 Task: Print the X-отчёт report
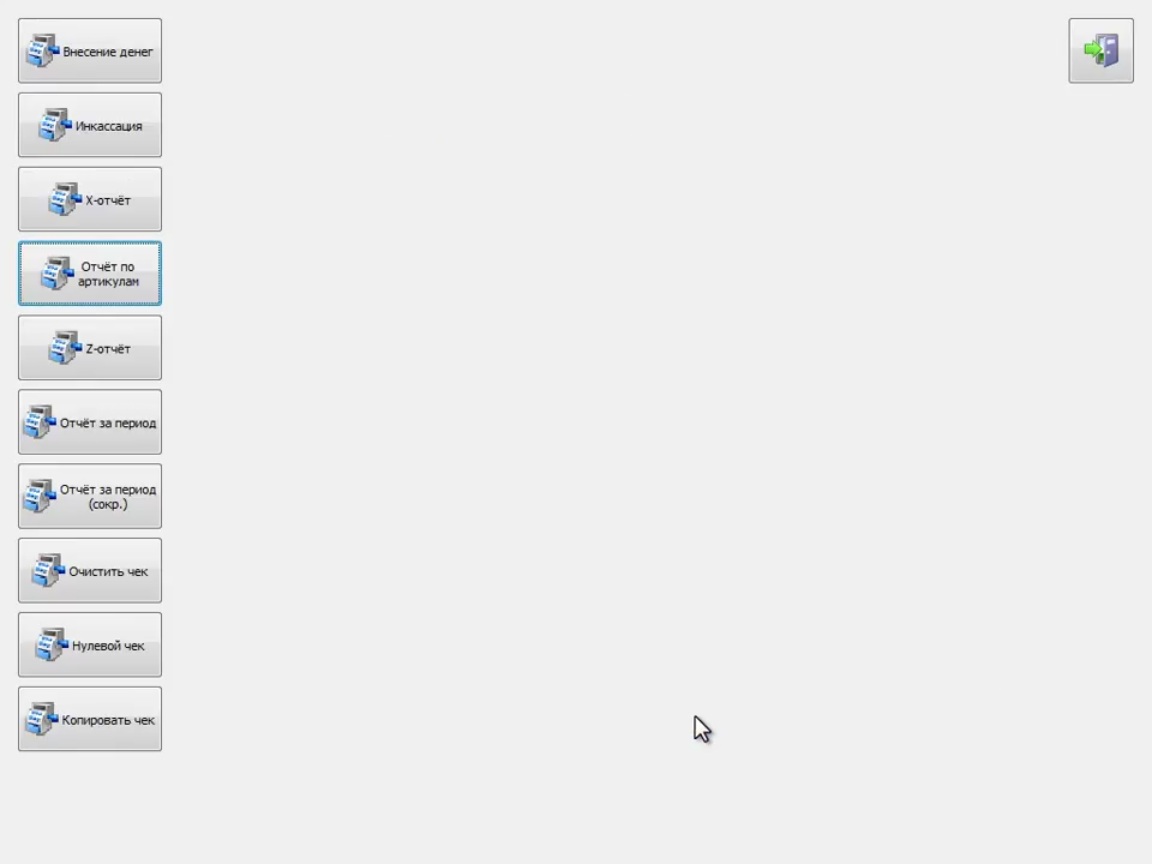(90, 199)
